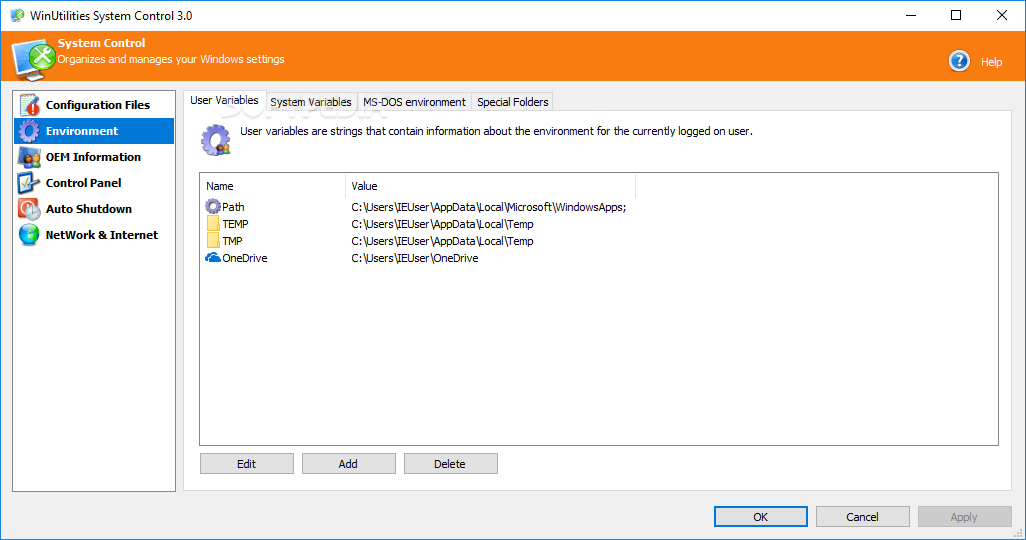Open the MS-DOS environment tab
The image size is (1026, 540).
click(414, 102)
